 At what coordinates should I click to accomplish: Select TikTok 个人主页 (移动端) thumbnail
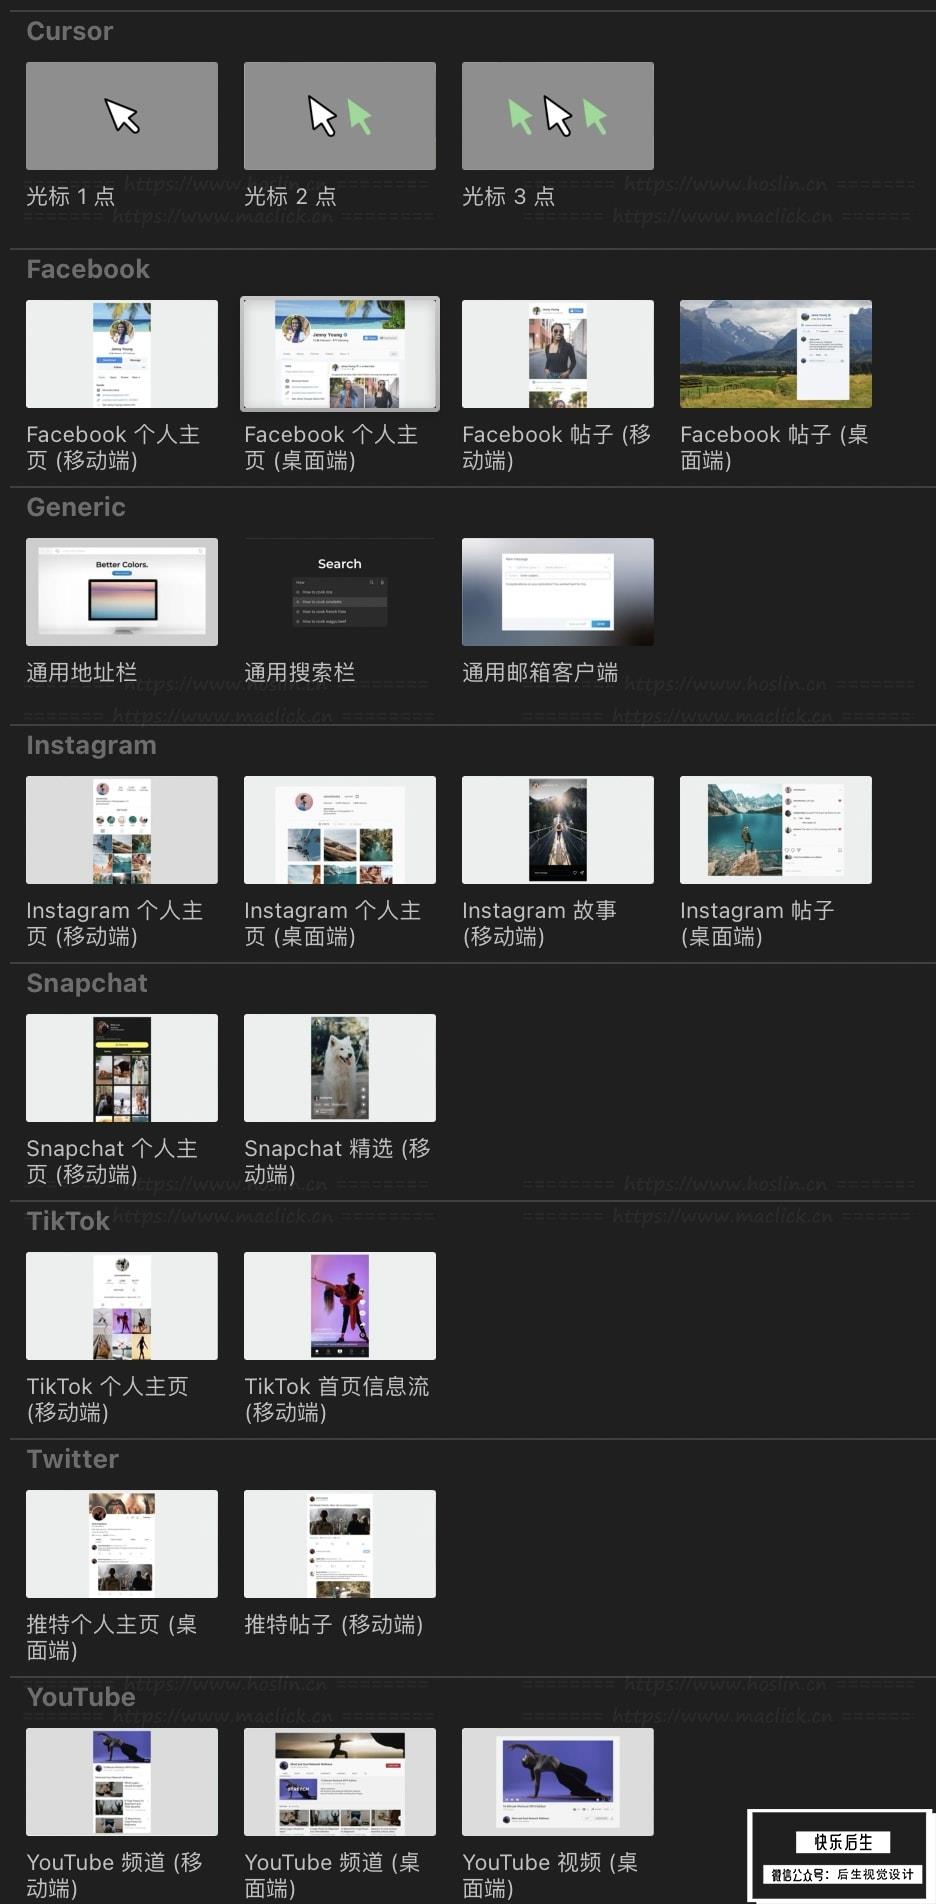pyautogui.click(x=122, y=1306)
